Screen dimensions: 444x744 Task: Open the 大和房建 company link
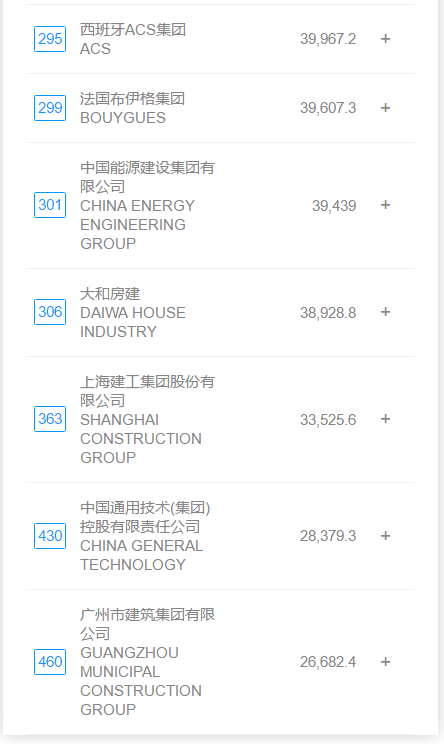(x=110, y=294)
